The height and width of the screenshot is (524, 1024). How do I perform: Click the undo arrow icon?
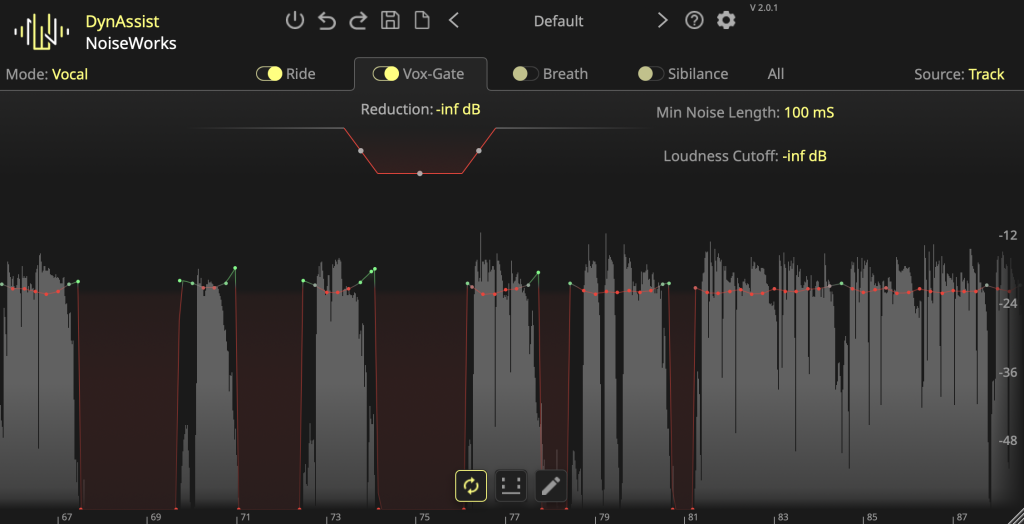(327, 21)
